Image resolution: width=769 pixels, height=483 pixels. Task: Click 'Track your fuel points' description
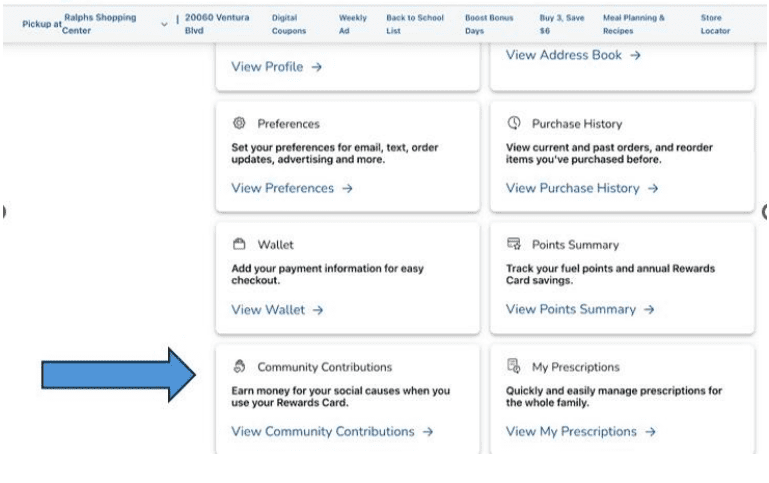coord(610,275)
